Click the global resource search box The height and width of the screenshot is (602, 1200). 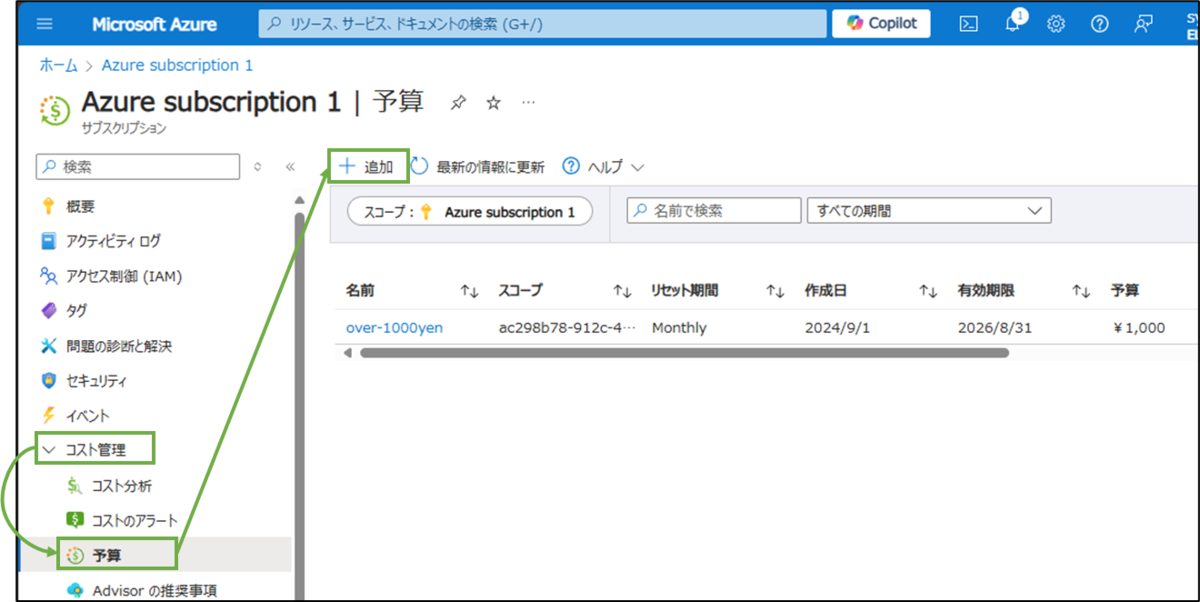tap(542, 24)
